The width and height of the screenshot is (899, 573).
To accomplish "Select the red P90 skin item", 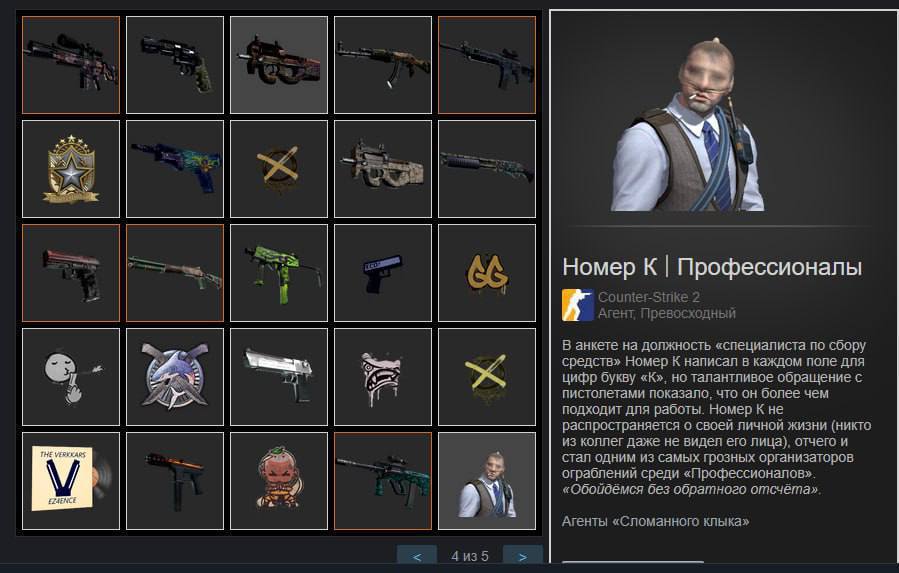I will click(279, 65).
